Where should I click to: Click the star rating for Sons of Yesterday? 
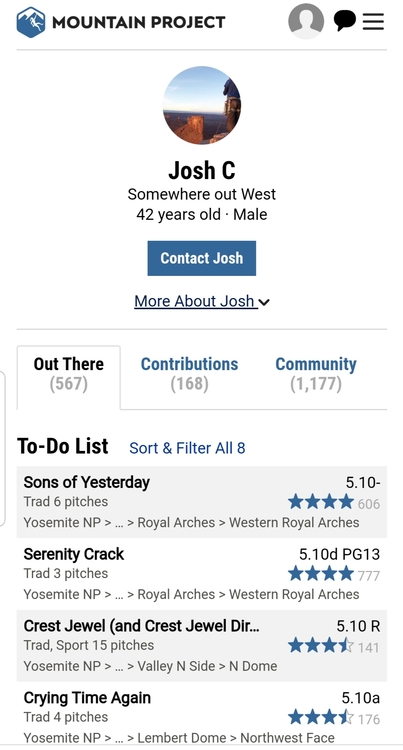(321, 502)
